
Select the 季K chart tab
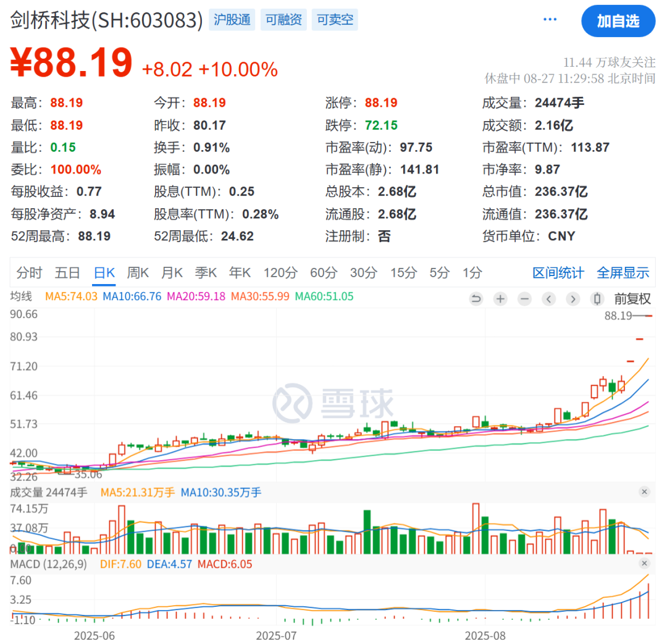tap(206, 272)
